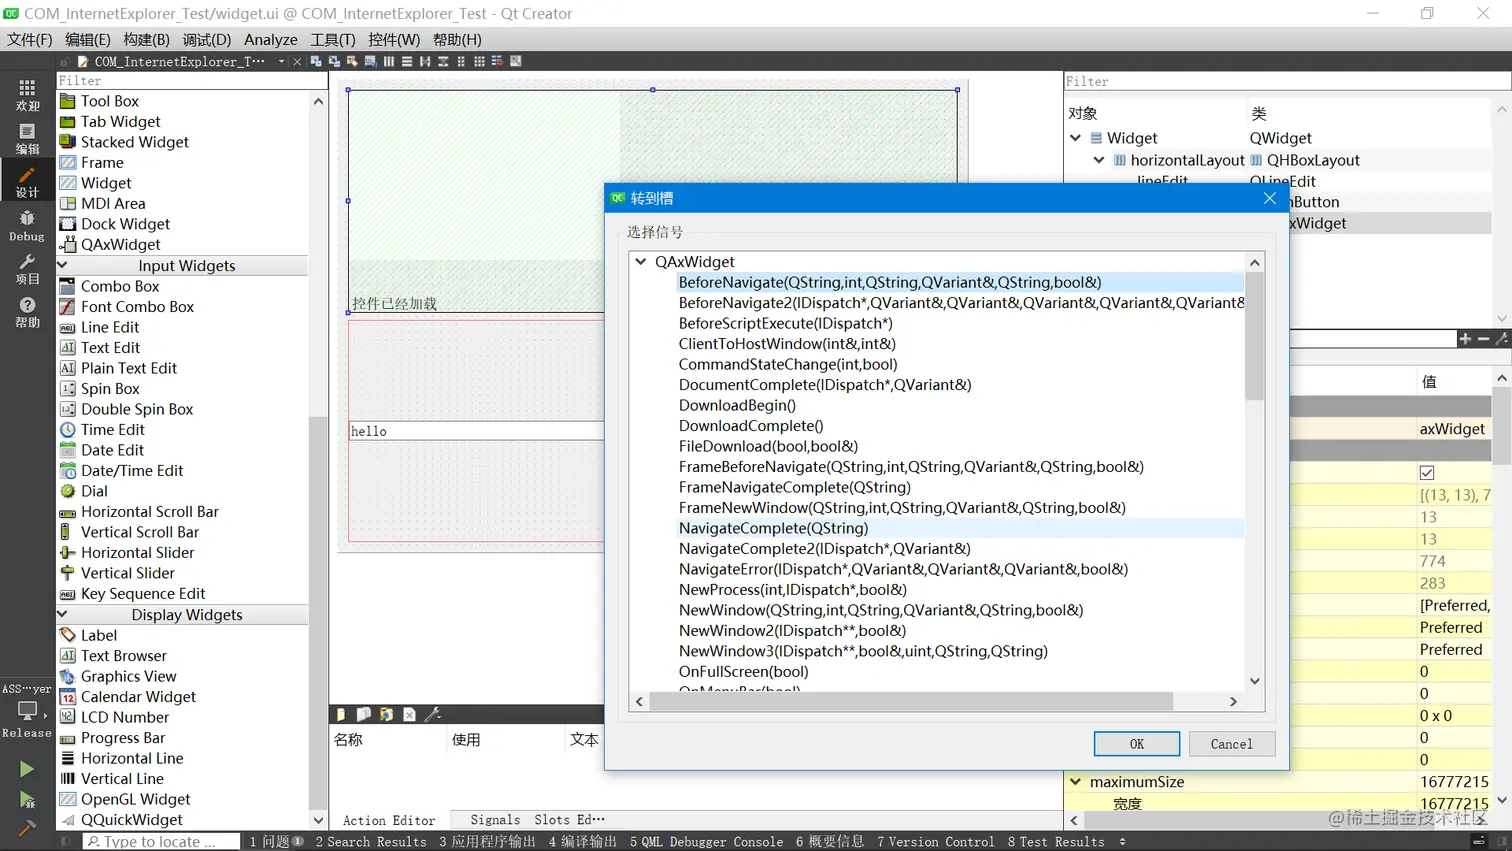1512x851 pixels.
Task: Click output panes up-down selector arrows
Action: 1122,841
